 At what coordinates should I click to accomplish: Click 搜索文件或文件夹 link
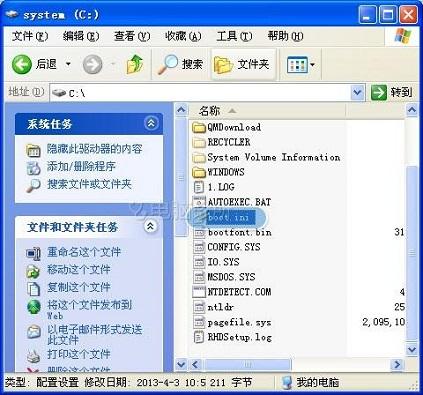89,184
